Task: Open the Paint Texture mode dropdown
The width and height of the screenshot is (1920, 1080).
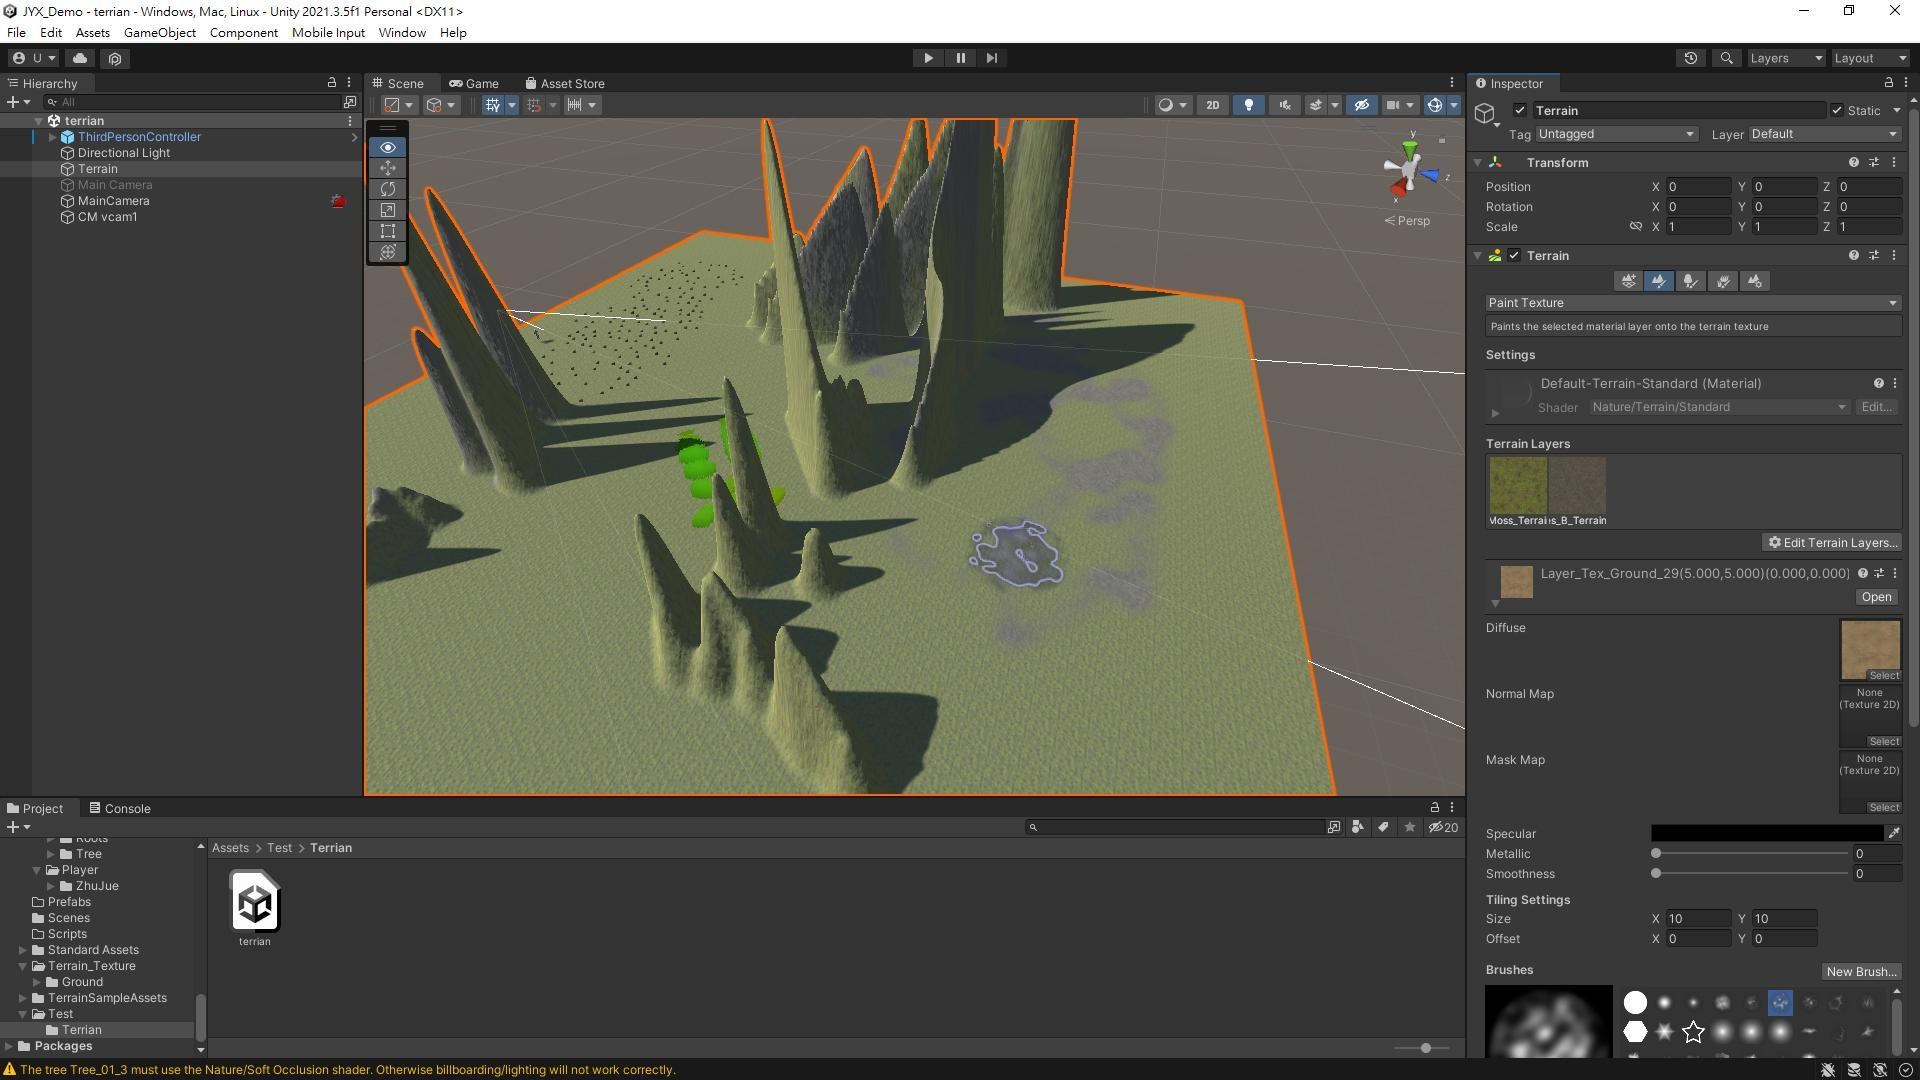Action: (1690, 302)
